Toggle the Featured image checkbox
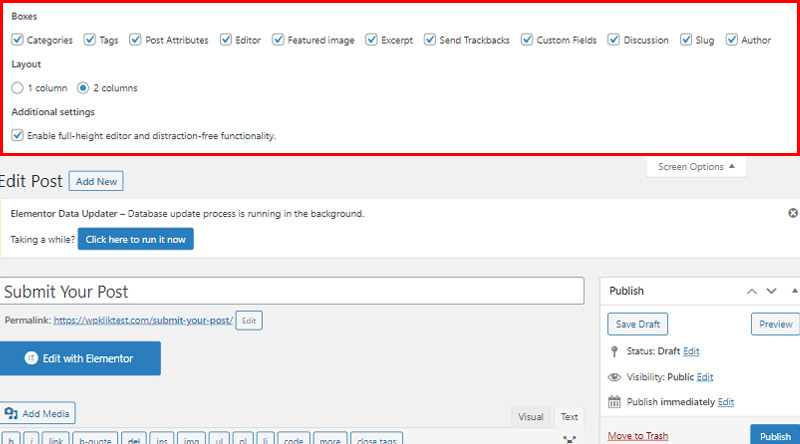Image resolution: width=800 pixels, height=444 pixels. pyautogui.click(x=278, y=40)
